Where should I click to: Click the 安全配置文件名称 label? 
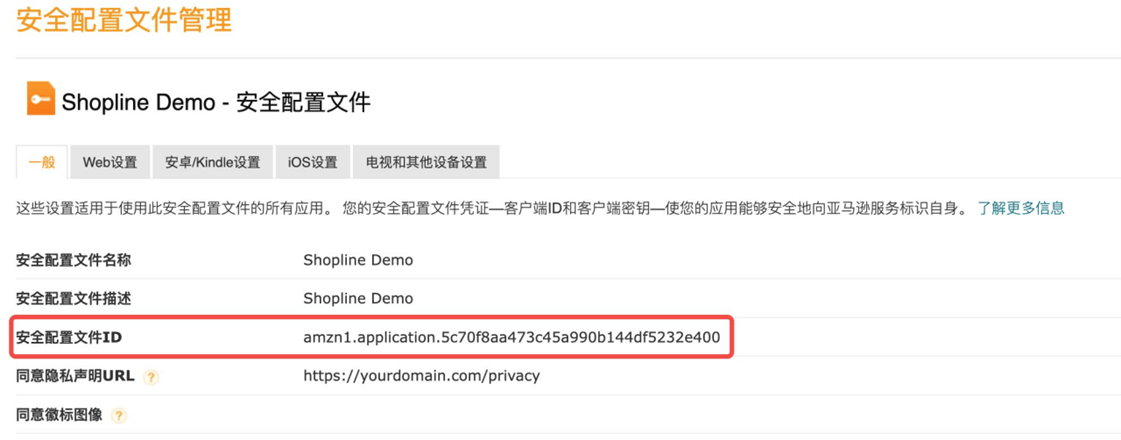73,260
